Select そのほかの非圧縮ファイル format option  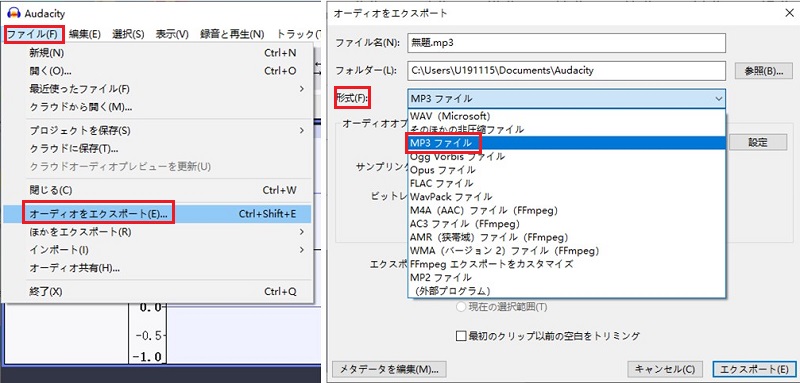(566, 130)
